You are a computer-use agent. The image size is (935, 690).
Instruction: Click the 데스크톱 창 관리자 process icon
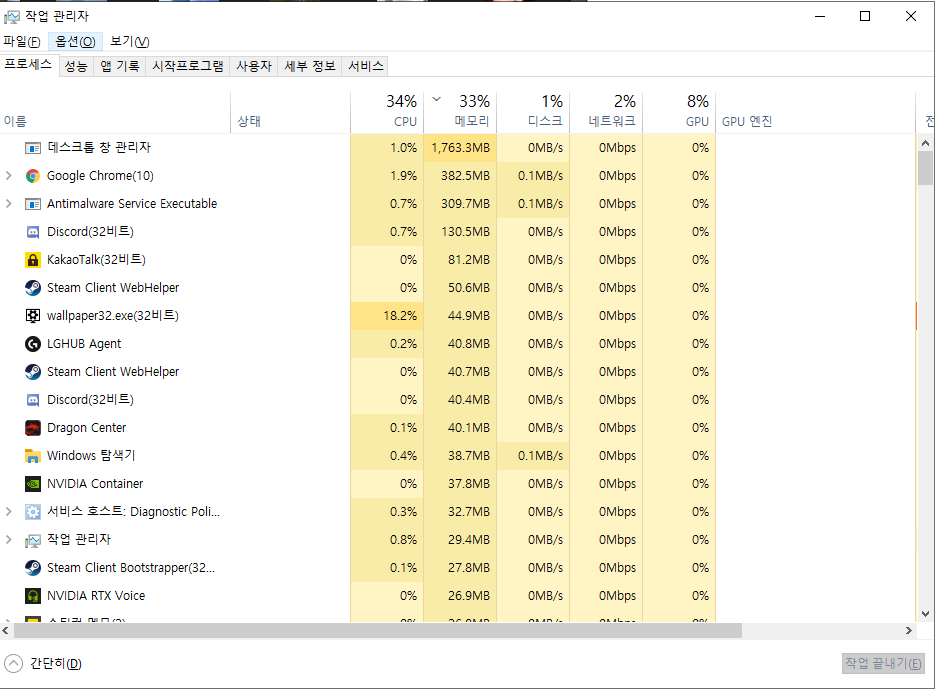(33, 148)
